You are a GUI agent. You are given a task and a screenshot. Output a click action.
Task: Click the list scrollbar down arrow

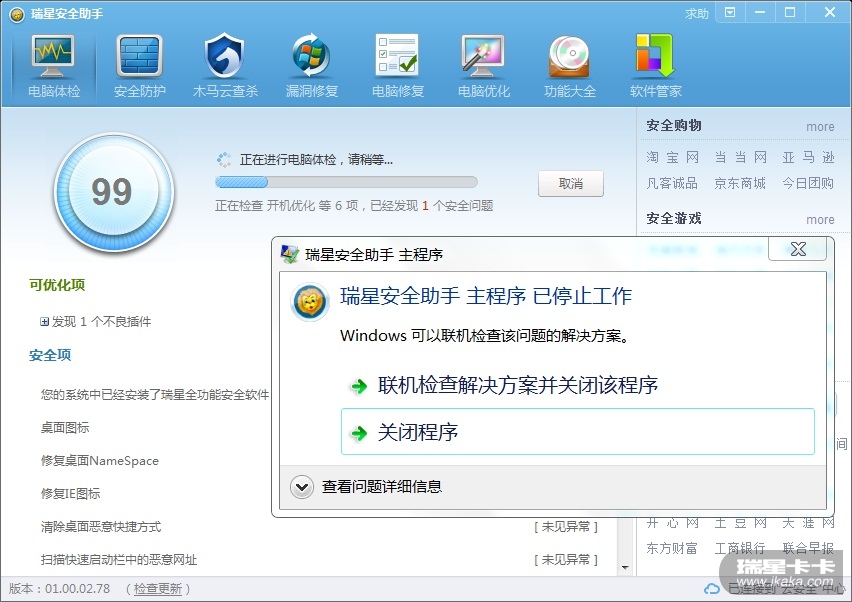(x=625, y=568)
